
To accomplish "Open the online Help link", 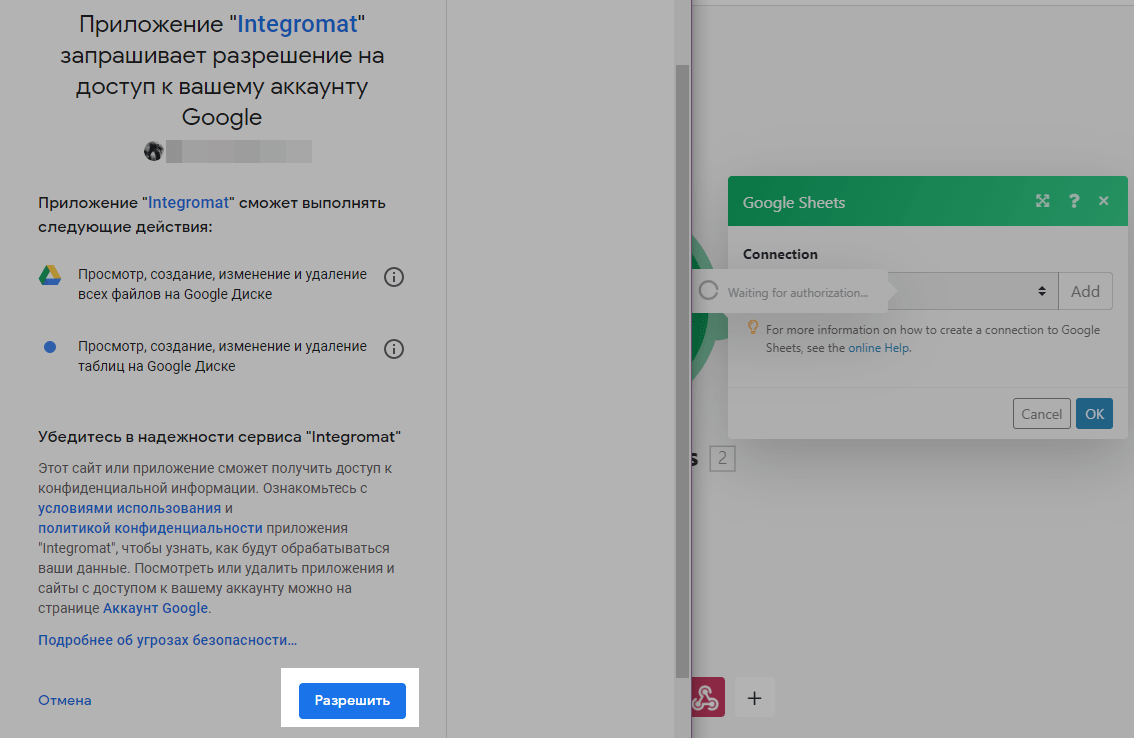I will [878, 348].
